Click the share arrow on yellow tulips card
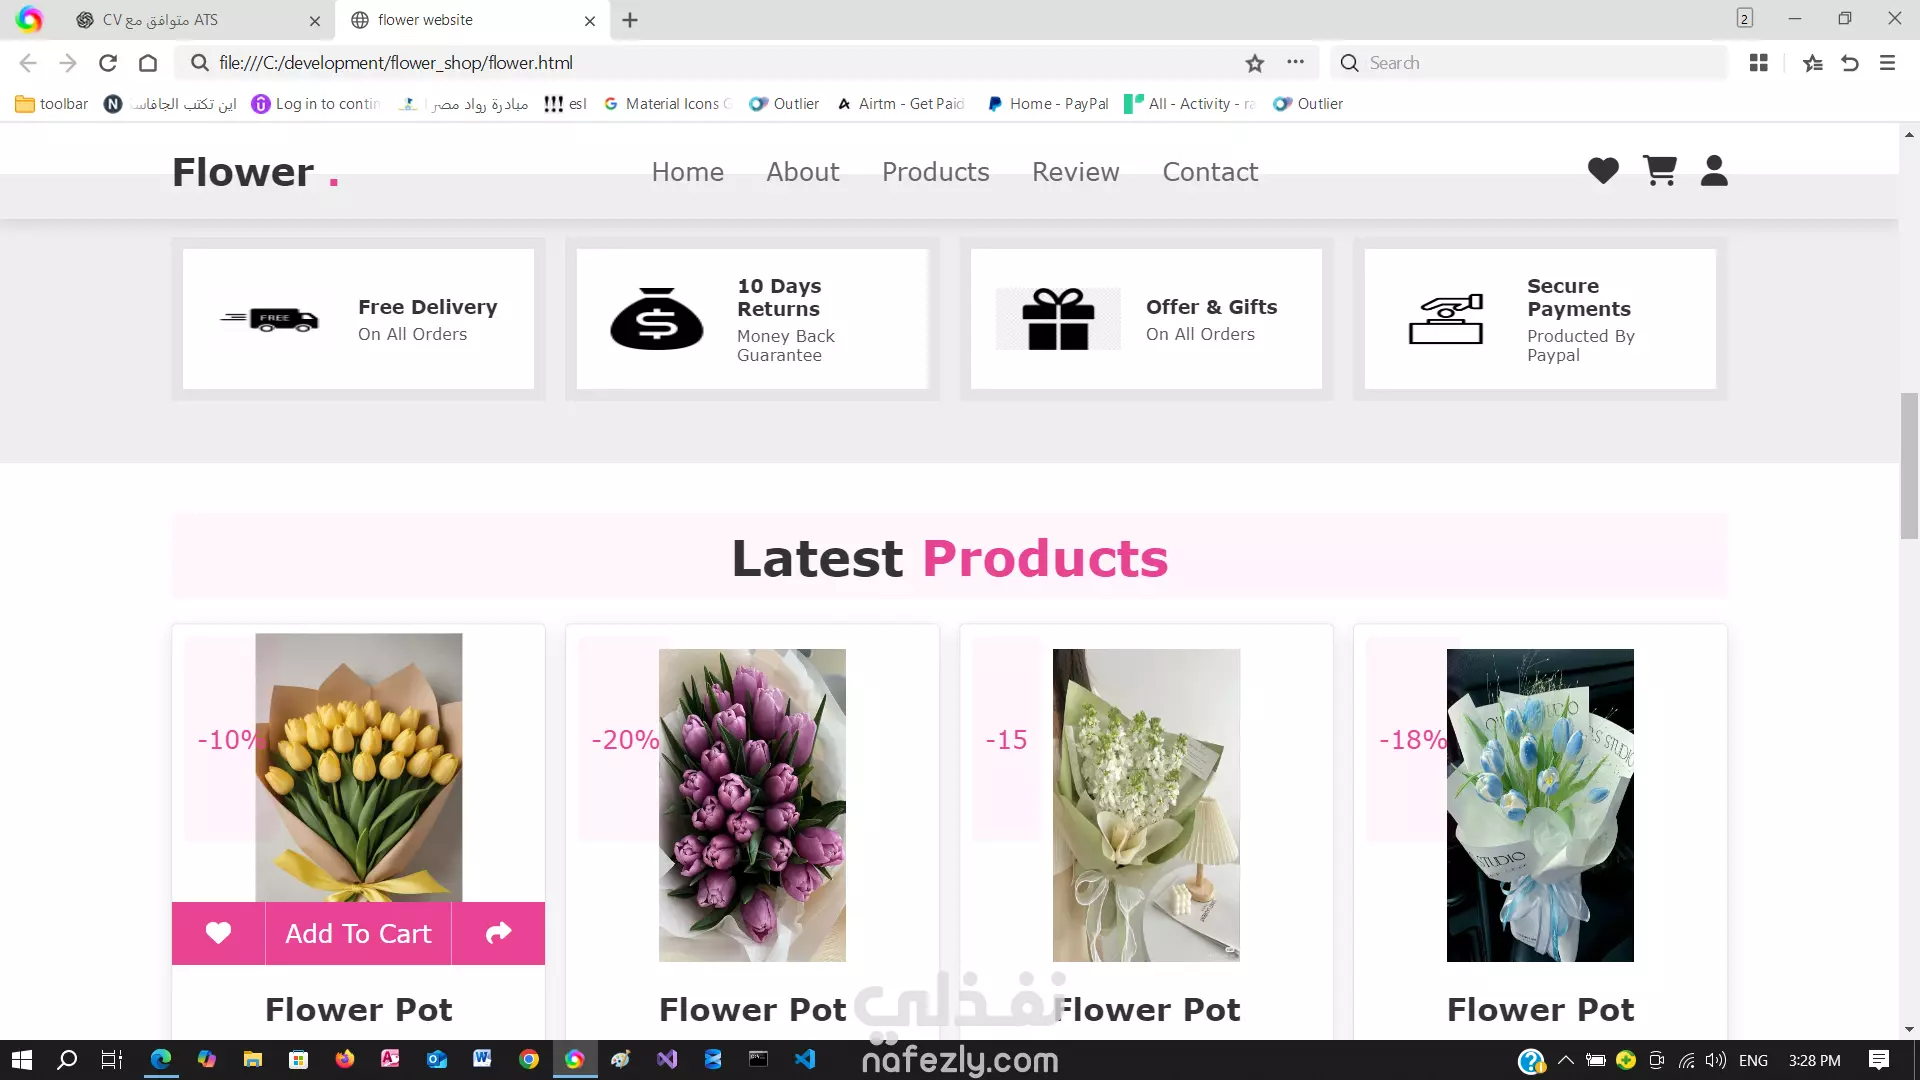 pyautogui.click(x=498, y=933)
